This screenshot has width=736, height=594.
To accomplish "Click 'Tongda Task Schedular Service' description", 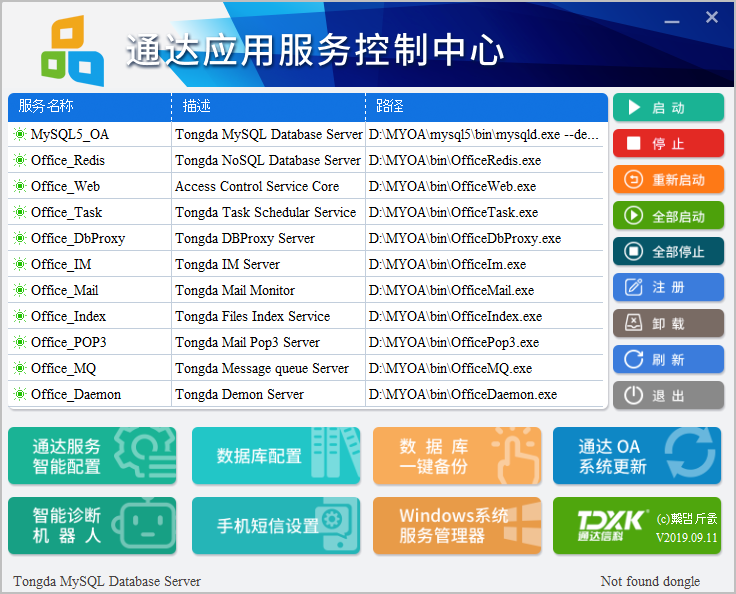I will [x=266, y=213].
